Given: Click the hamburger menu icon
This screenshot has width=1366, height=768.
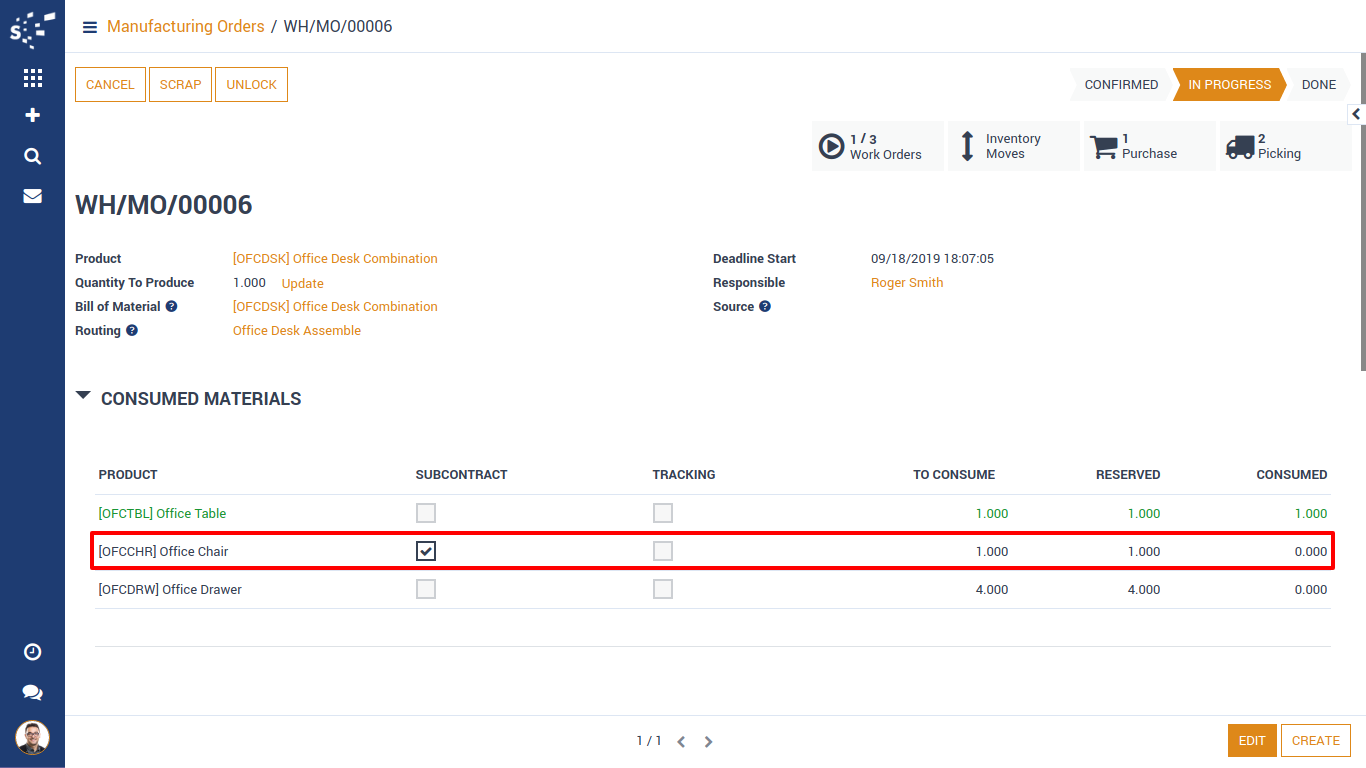Looking at the screenshot, I should point(90,27).
